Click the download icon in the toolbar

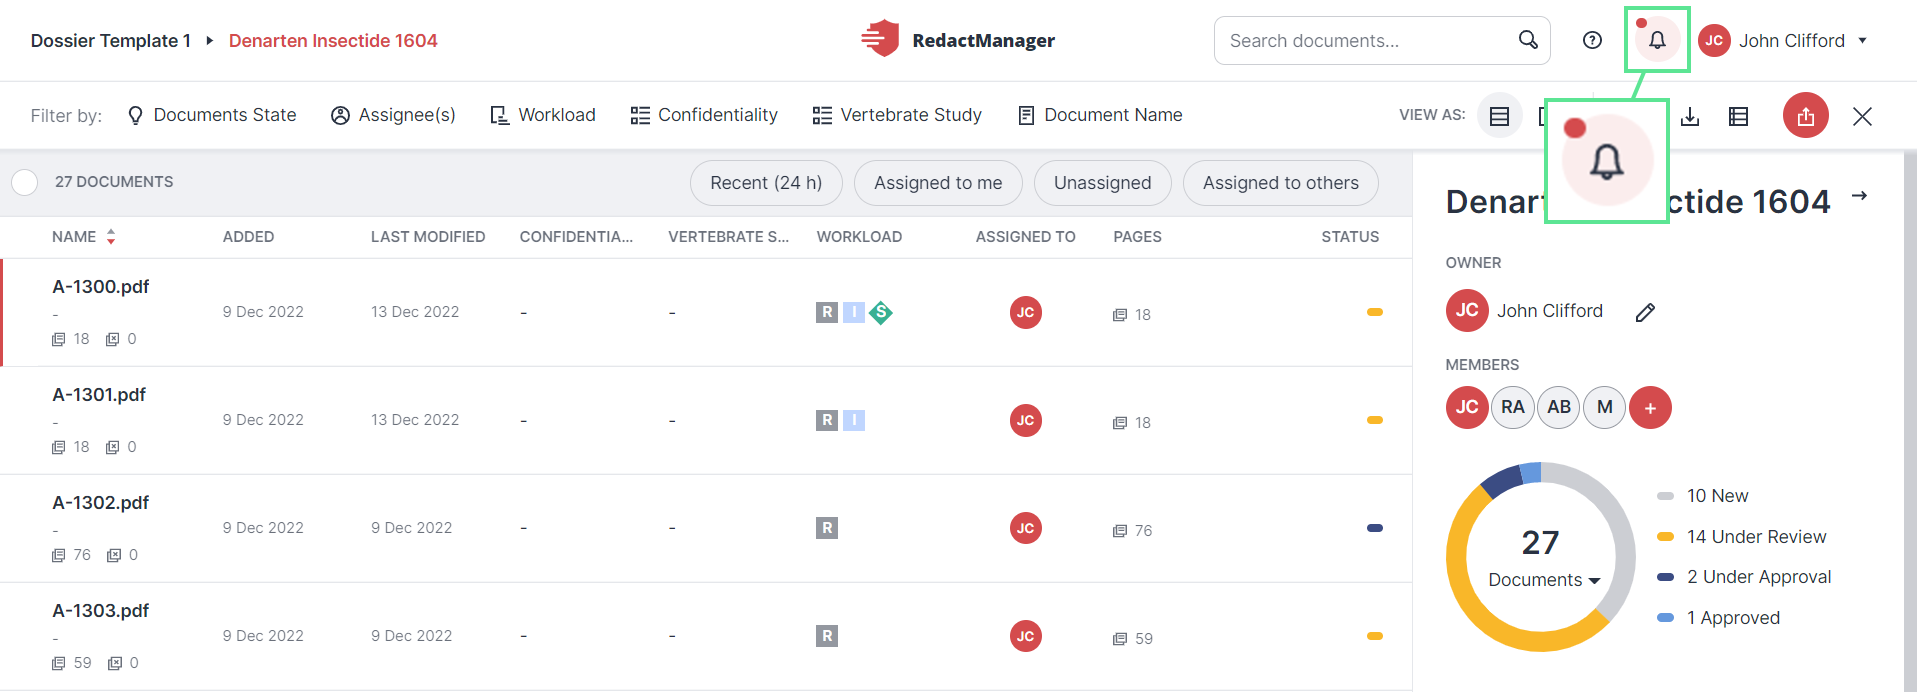tap(1690, 117)
